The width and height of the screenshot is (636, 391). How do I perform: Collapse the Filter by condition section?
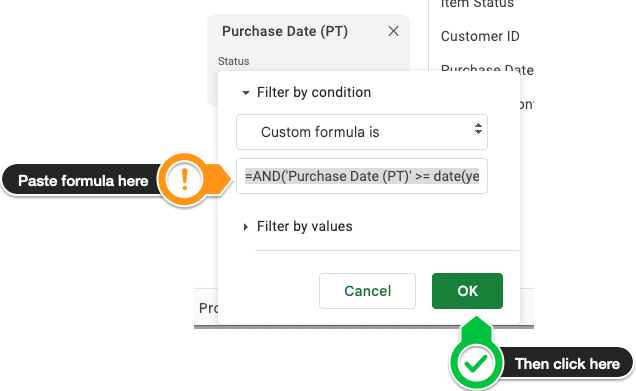coord(245,93)
